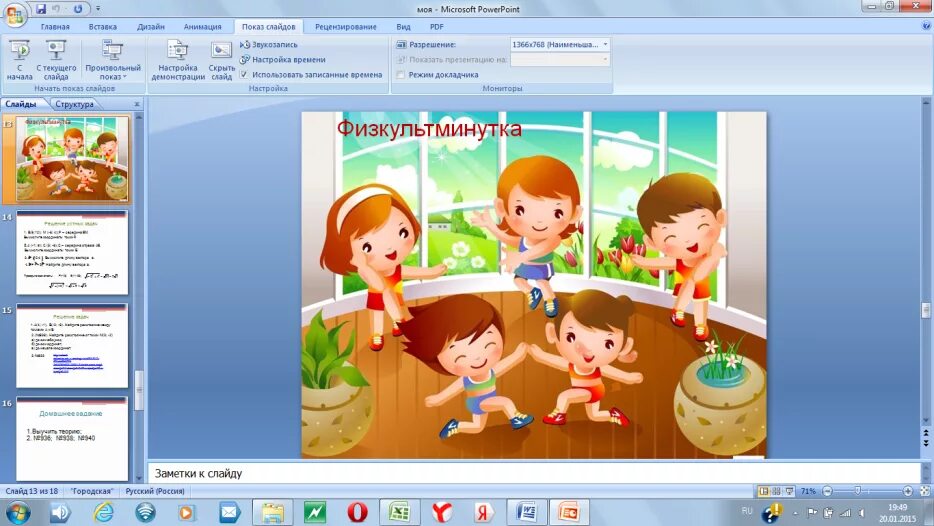Open Произвольный показ custom show dropdown
The image size is (934, 526).
point(113,60)
